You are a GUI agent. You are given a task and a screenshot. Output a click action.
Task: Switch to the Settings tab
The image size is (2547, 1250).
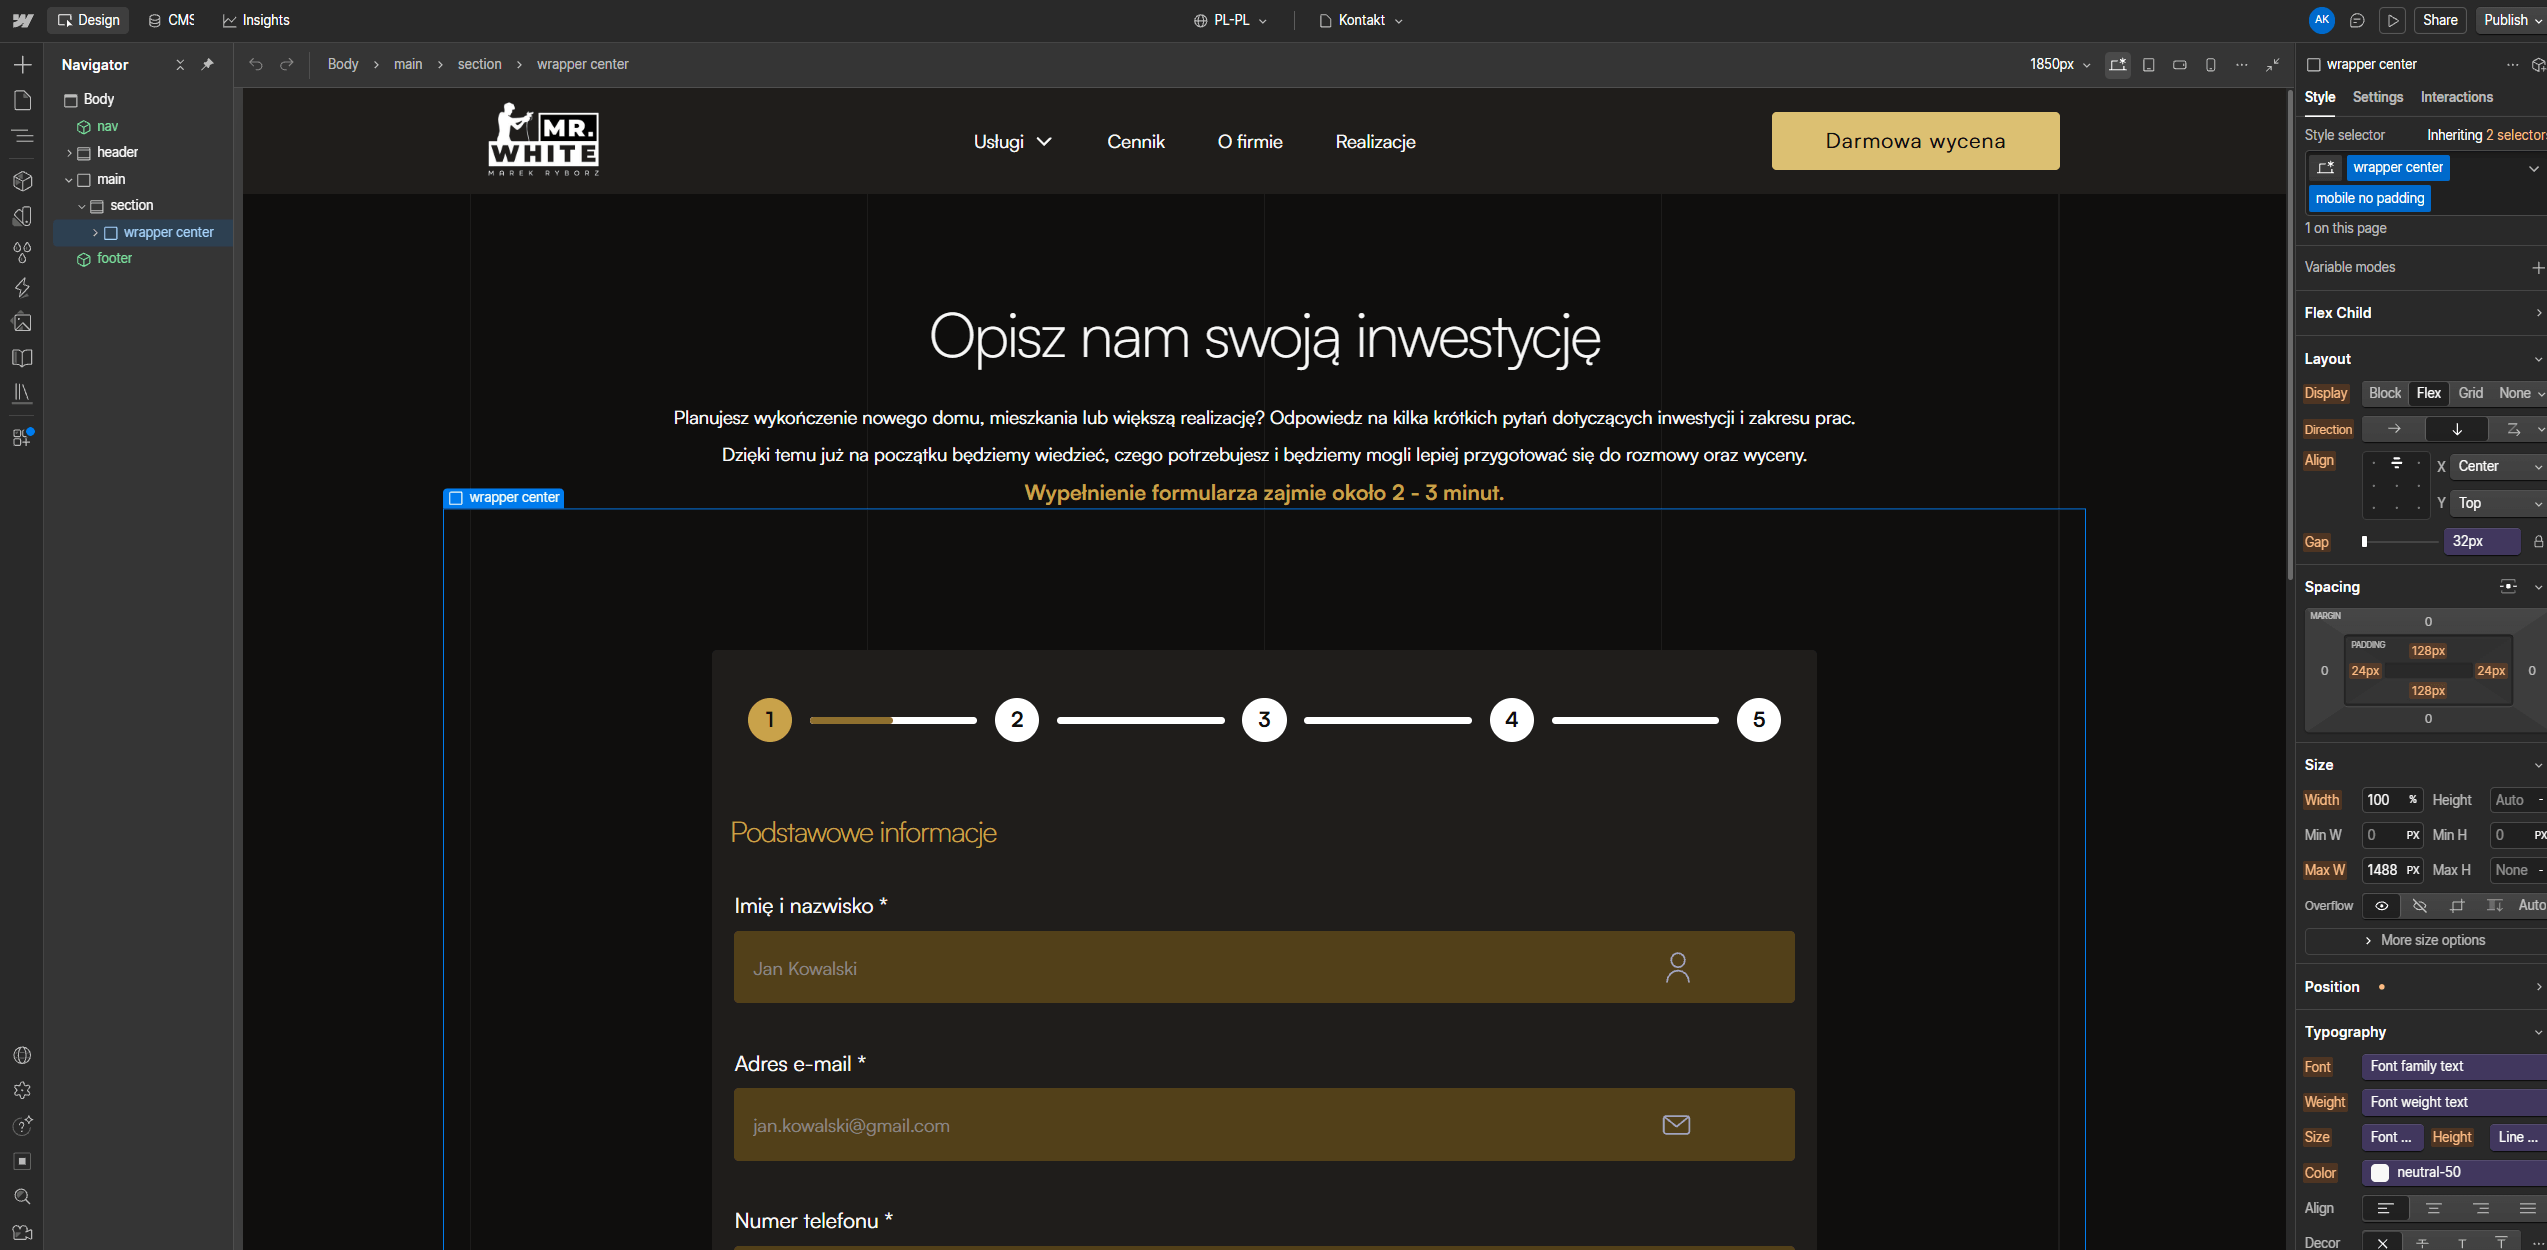[2377, 97]
